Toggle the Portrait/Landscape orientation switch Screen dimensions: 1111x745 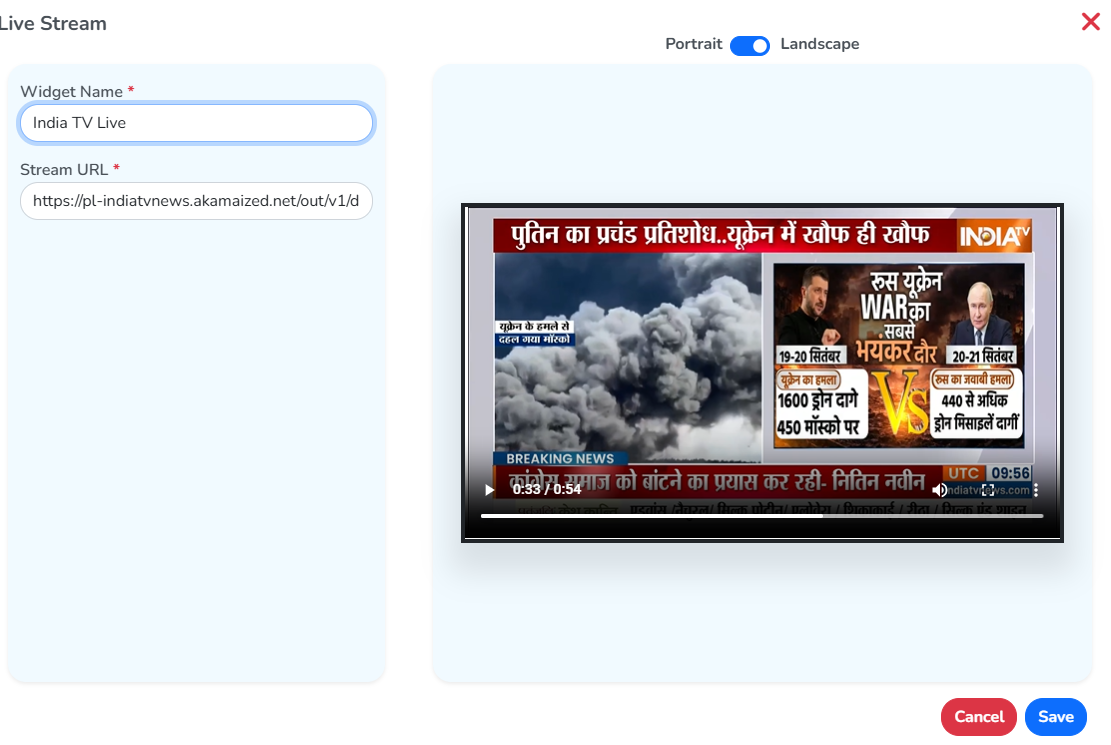point(750,45)
